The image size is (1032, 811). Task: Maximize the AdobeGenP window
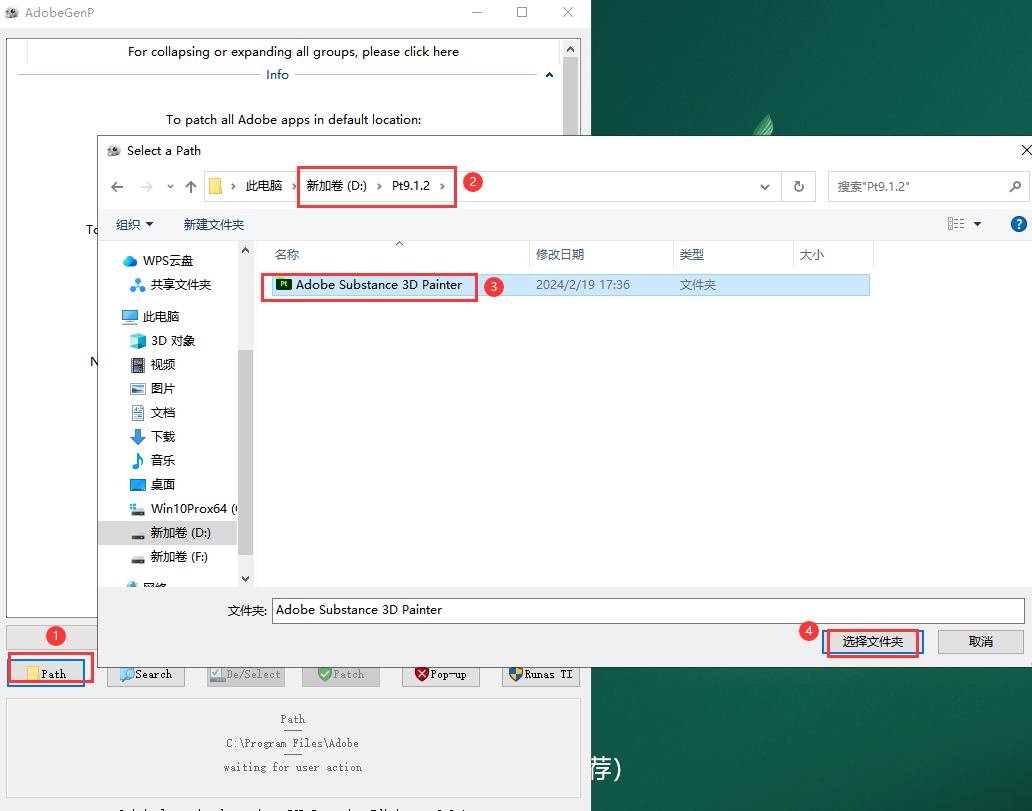pos(522,12)
